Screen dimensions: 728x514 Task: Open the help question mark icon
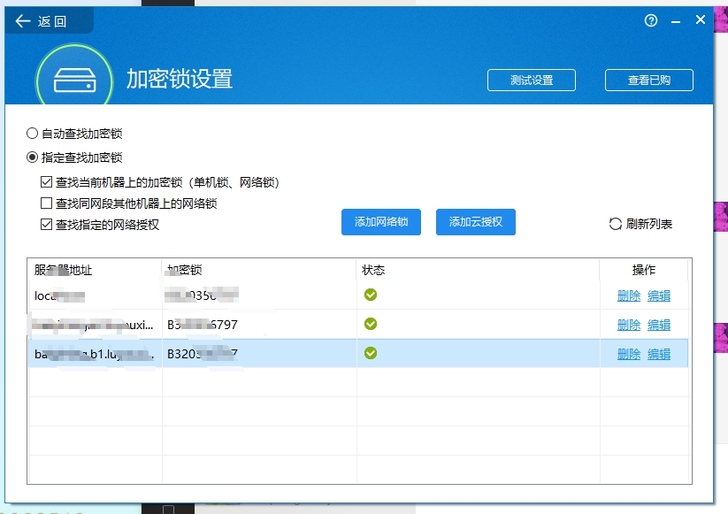651,20
